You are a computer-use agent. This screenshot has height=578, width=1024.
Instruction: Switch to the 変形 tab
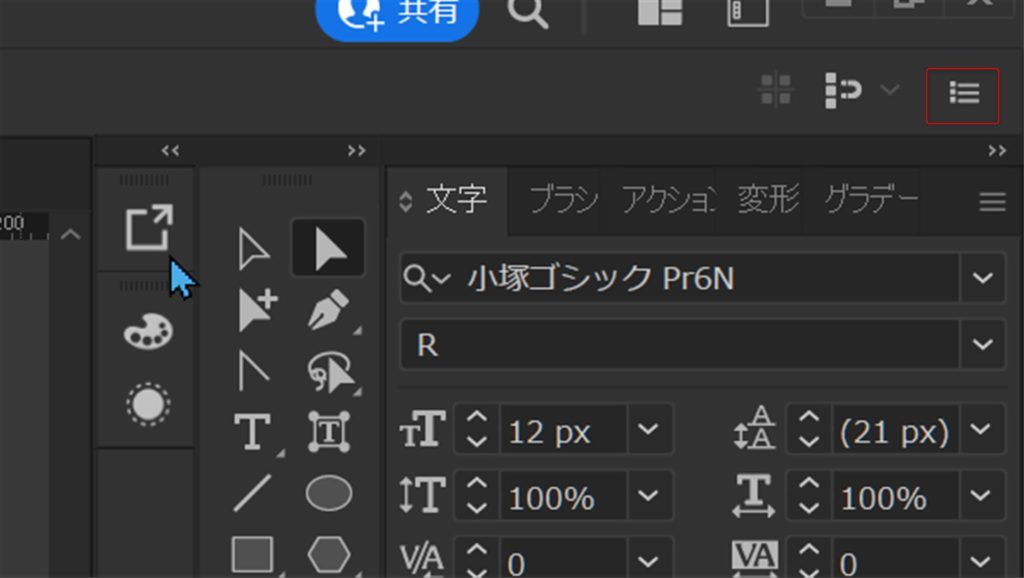click(x=768, y=201)
